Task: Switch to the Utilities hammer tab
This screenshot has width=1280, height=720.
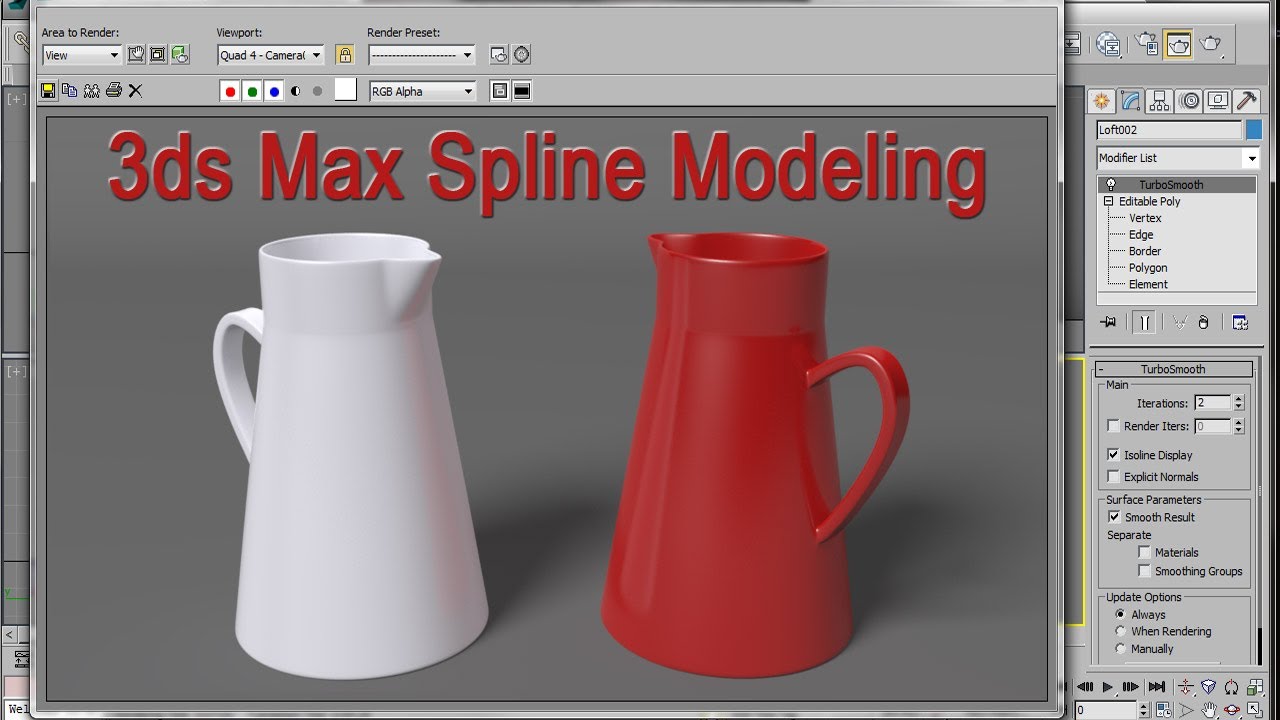Action: (x=1247, y=100)
